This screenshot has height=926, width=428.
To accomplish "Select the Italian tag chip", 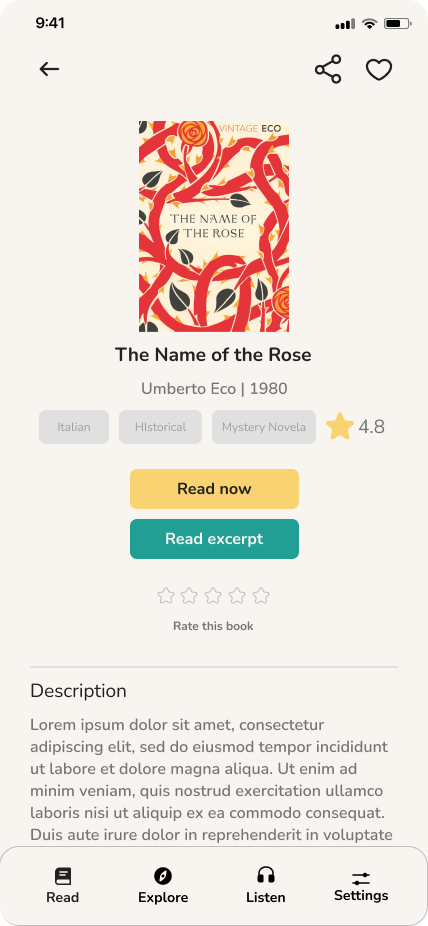I will [x=74, y=427].
